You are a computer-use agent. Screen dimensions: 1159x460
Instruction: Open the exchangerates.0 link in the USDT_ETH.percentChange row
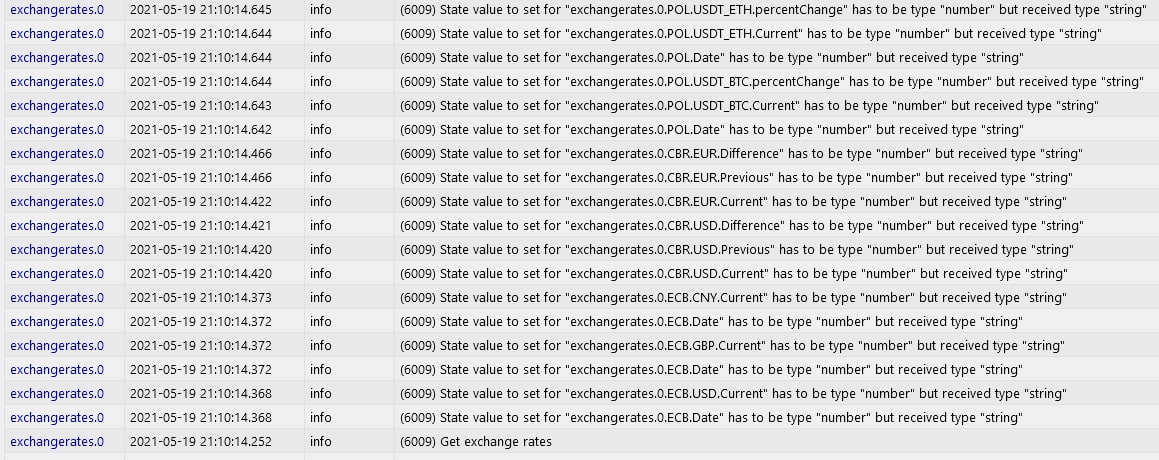[x=57, y=10]
